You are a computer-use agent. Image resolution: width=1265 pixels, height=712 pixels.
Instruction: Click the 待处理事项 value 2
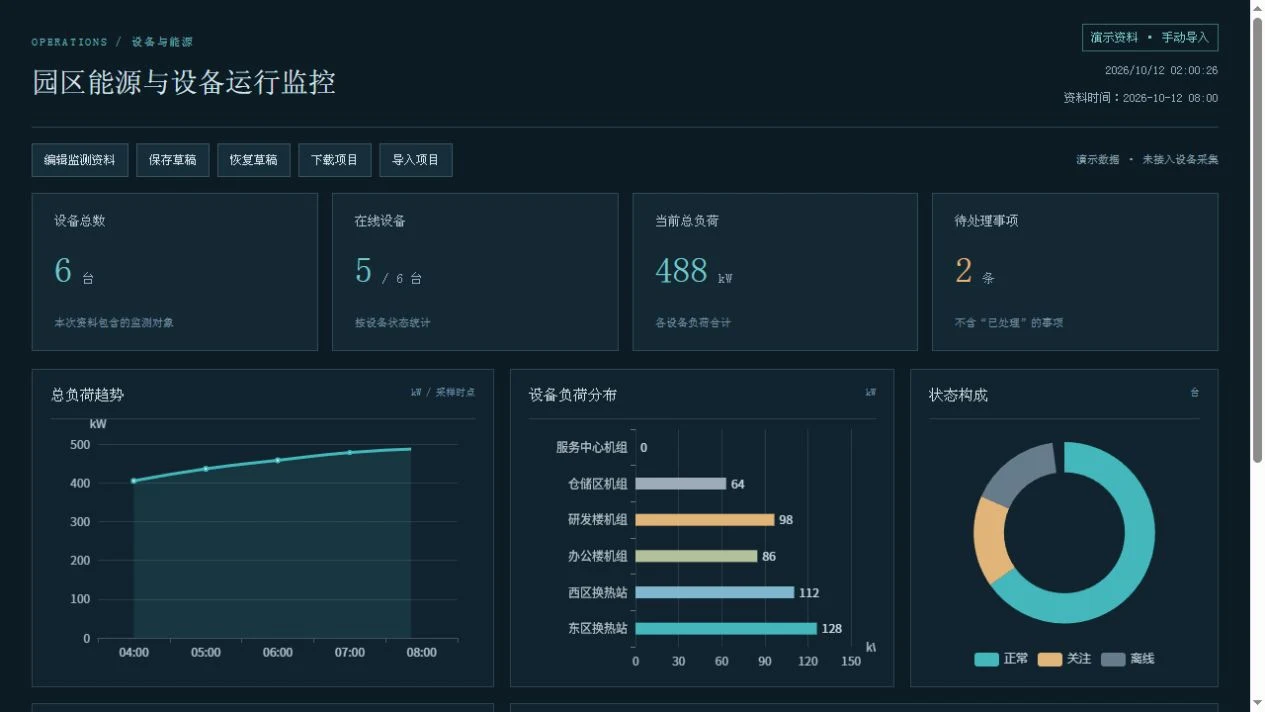[964, 270]
